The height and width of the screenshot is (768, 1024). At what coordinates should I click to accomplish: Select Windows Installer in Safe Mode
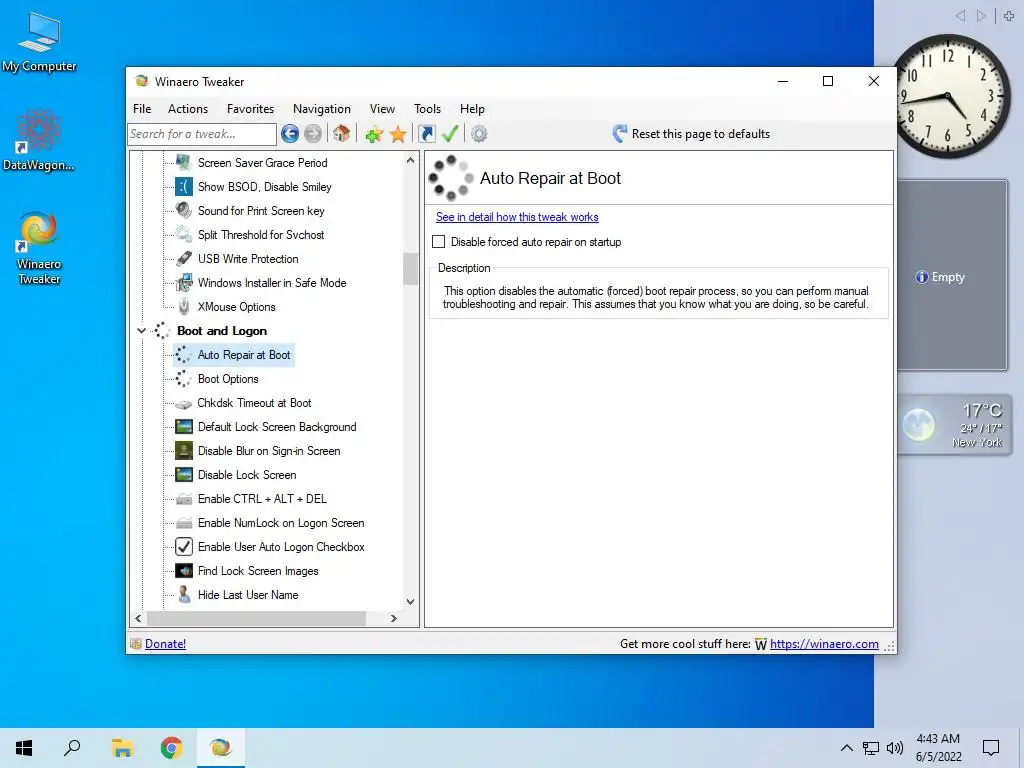coord(272,283)
